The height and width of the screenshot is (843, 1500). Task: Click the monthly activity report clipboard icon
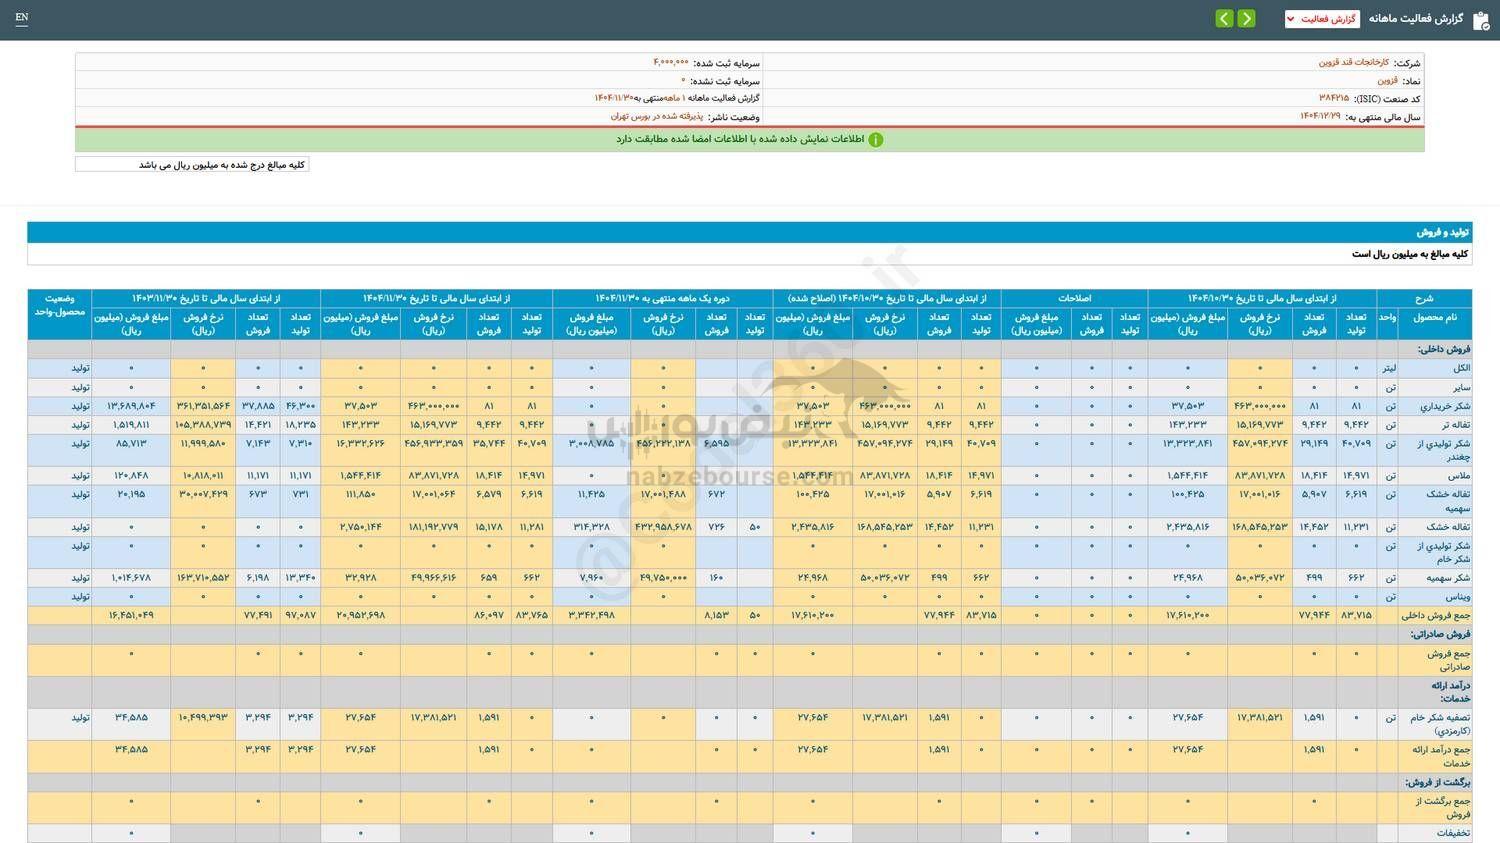1481,20
